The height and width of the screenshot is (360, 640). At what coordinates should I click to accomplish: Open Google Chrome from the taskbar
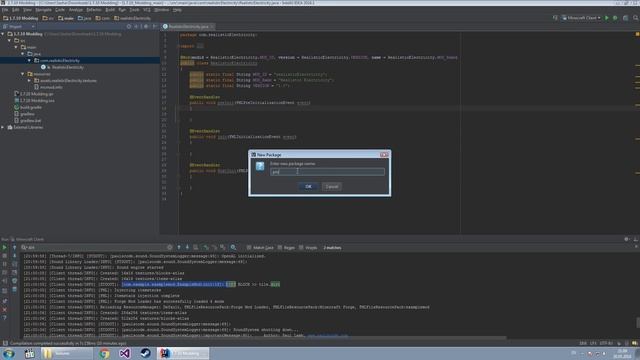tap(104, 353)
